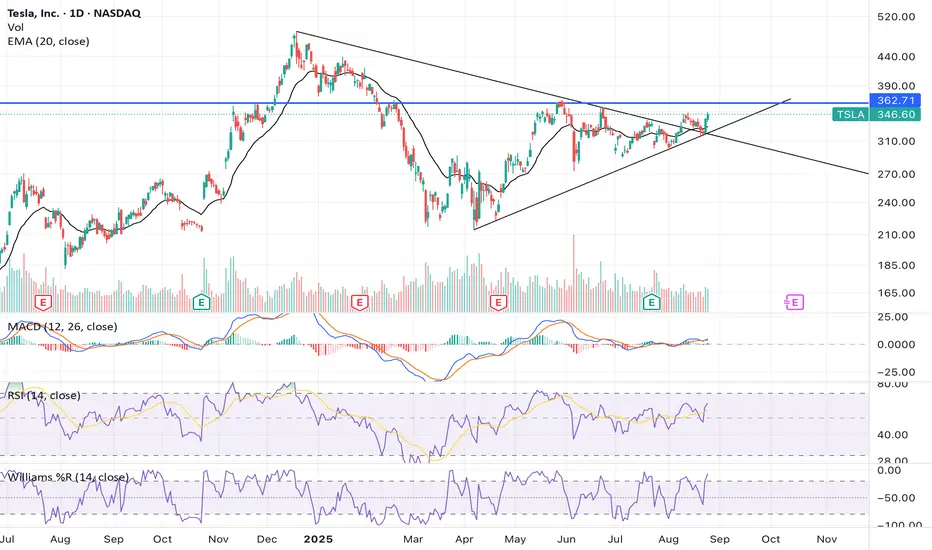932x550 pixels.
Task: Click the Vol indicator label
Action: (15, 27)
